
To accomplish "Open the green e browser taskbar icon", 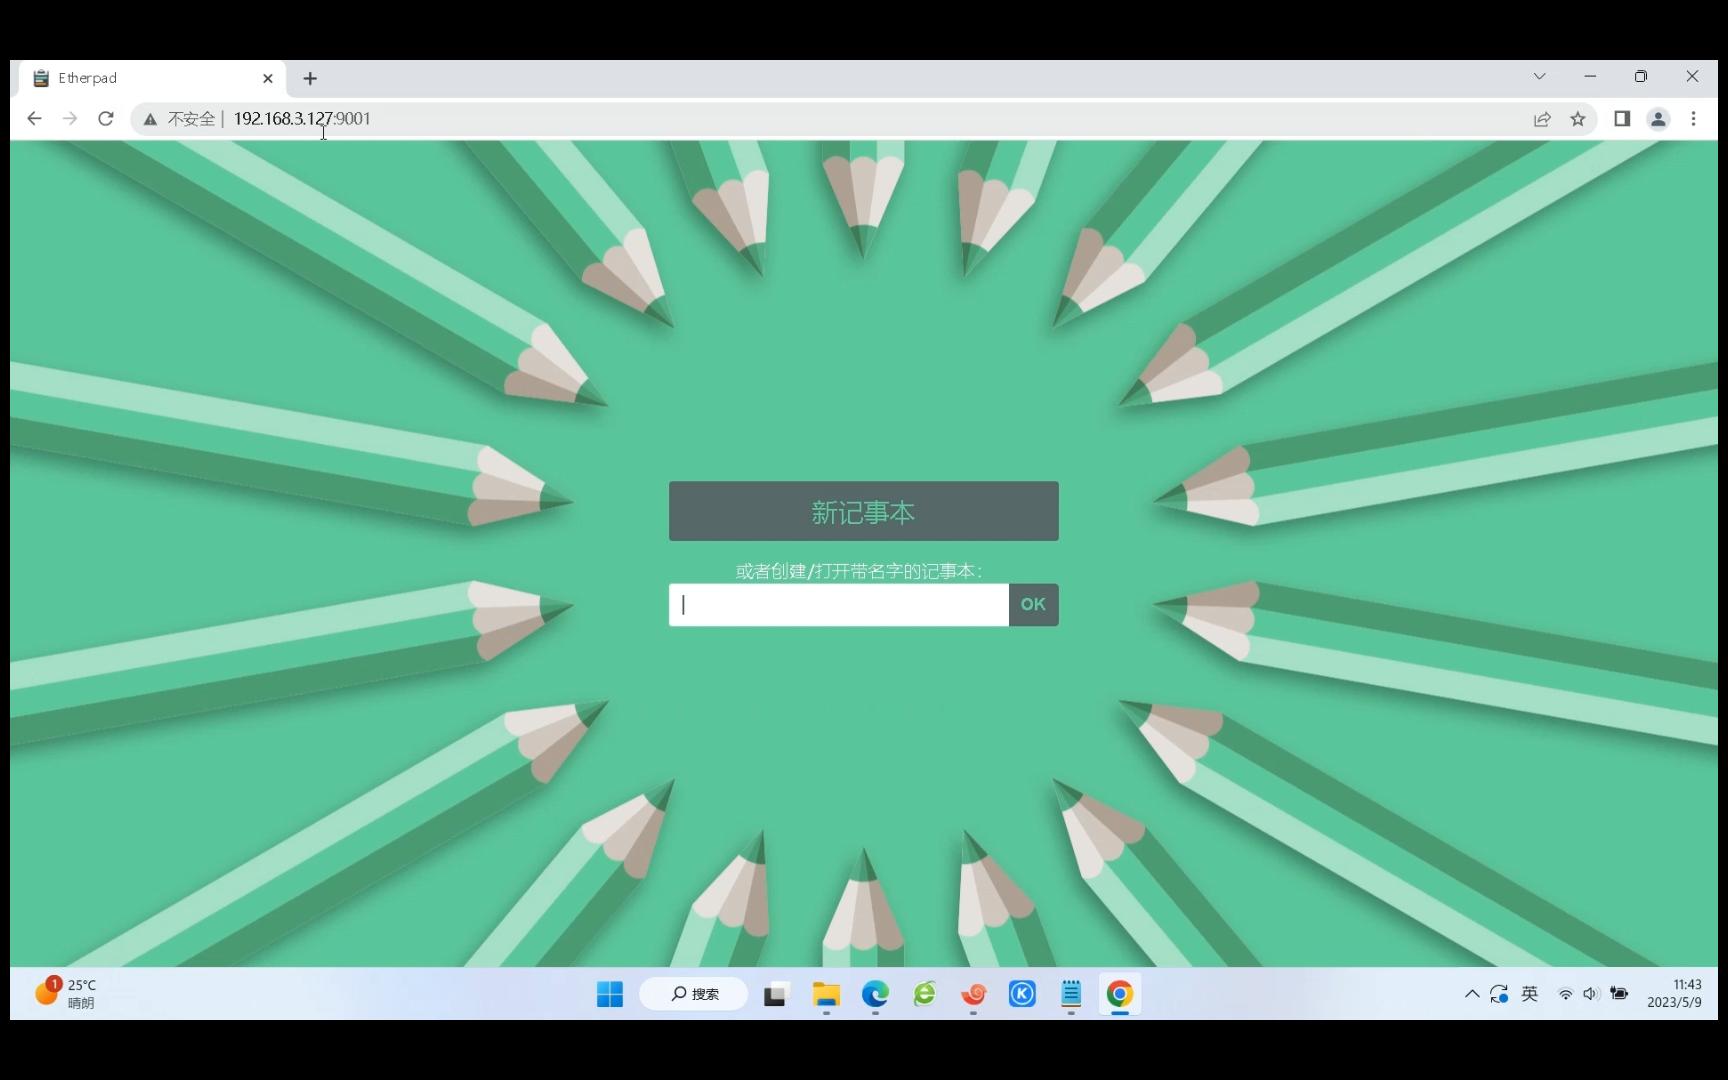I will (924, 994).
